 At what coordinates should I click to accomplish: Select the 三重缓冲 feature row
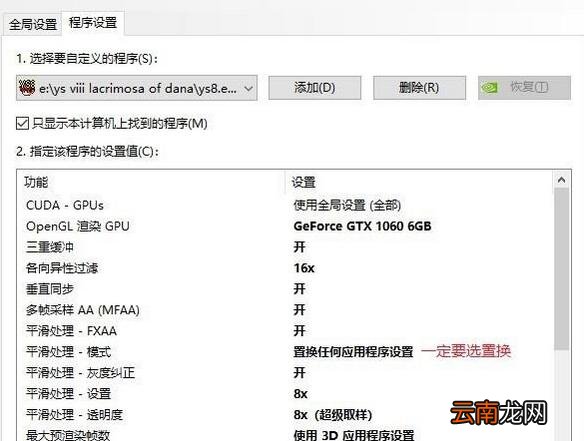tap(285, 247)
